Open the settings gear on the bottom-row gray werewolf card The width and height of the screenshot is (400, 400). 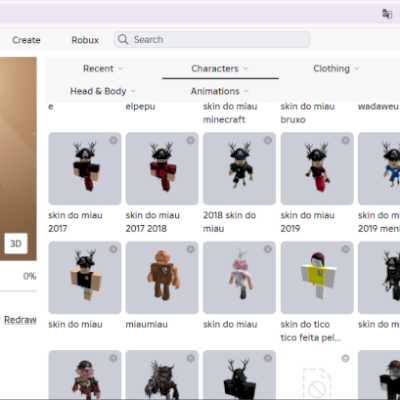click(x=191, y=358)
